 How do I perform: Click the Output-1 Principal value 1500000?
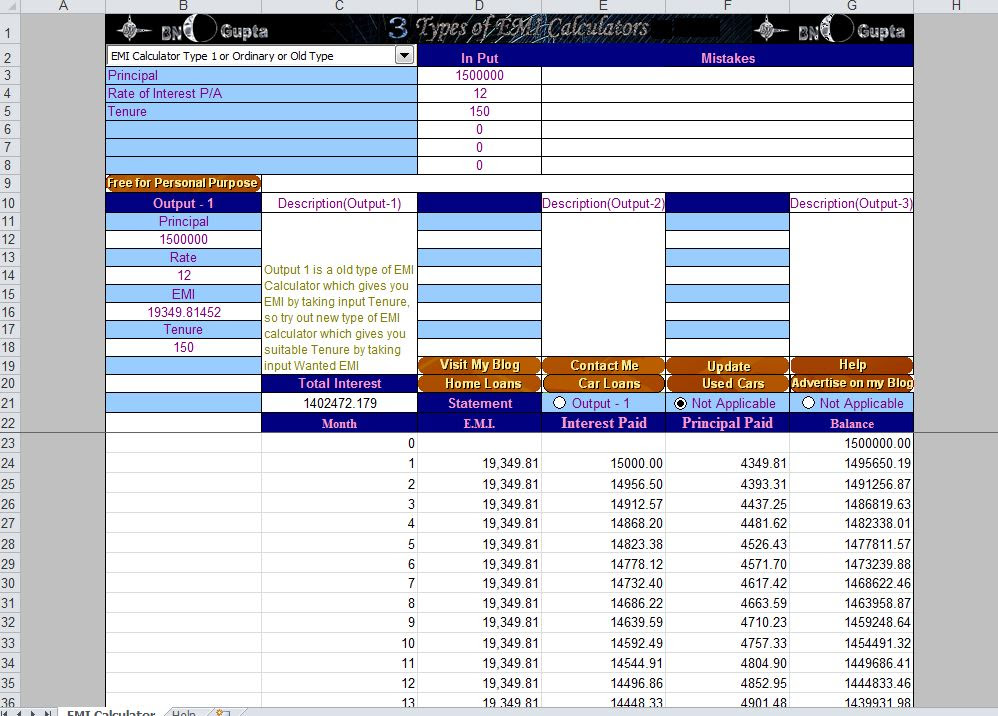[183, 239]
